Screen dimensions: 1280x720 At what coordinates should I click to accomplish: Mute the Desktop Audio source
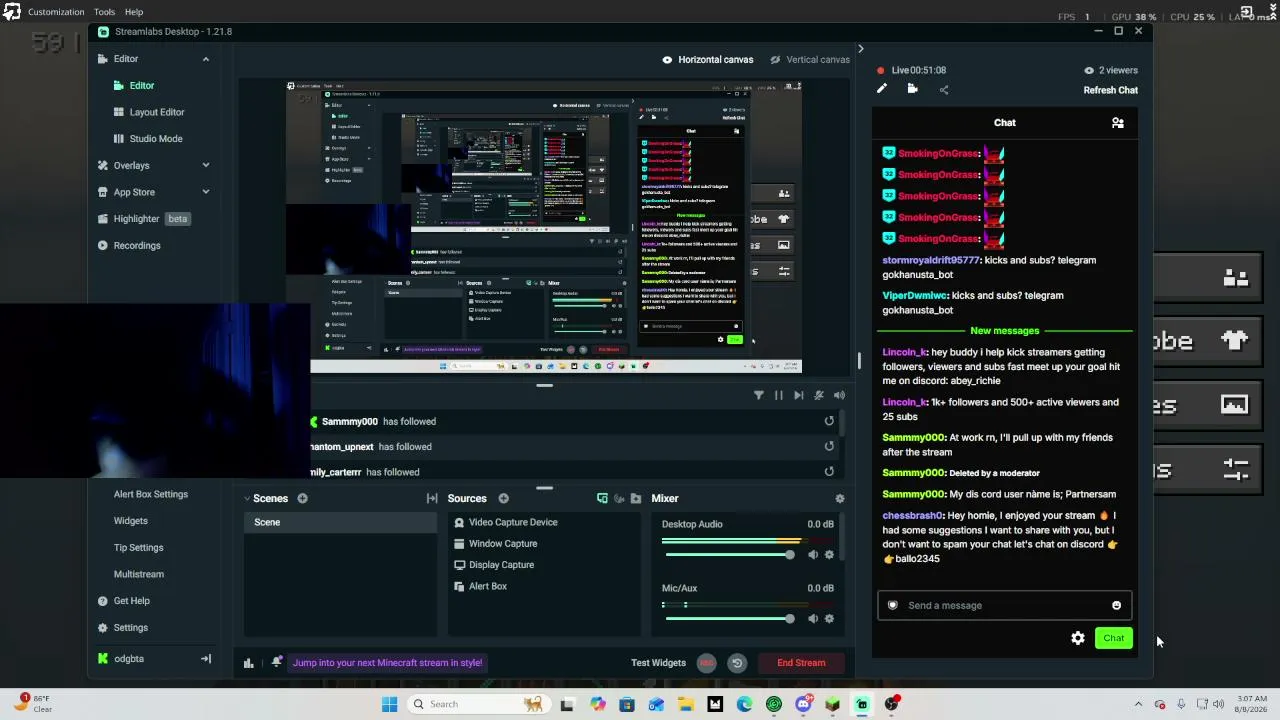(812, 555)
